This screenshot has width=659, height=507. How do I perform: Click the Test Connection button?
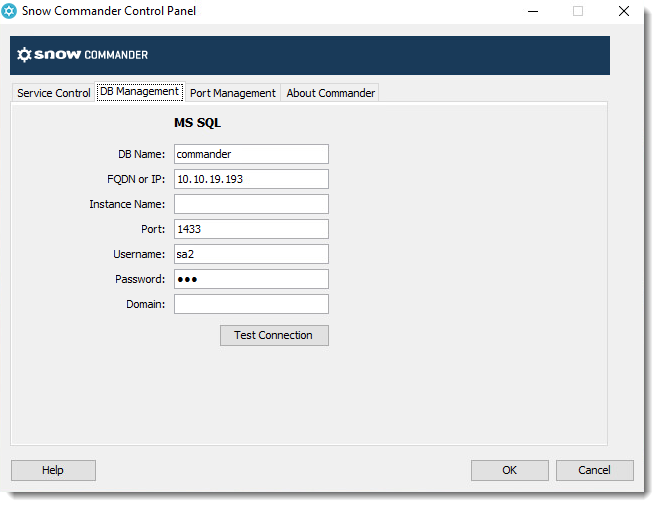tap(274, 335)
